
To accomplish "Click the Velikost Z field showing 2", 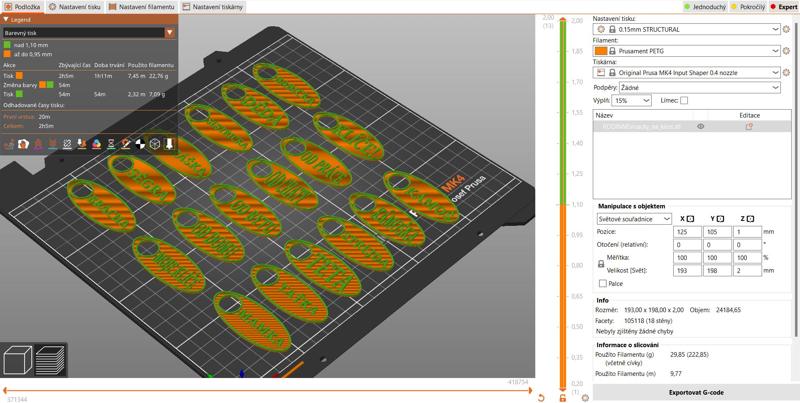I will click(747, 271).
